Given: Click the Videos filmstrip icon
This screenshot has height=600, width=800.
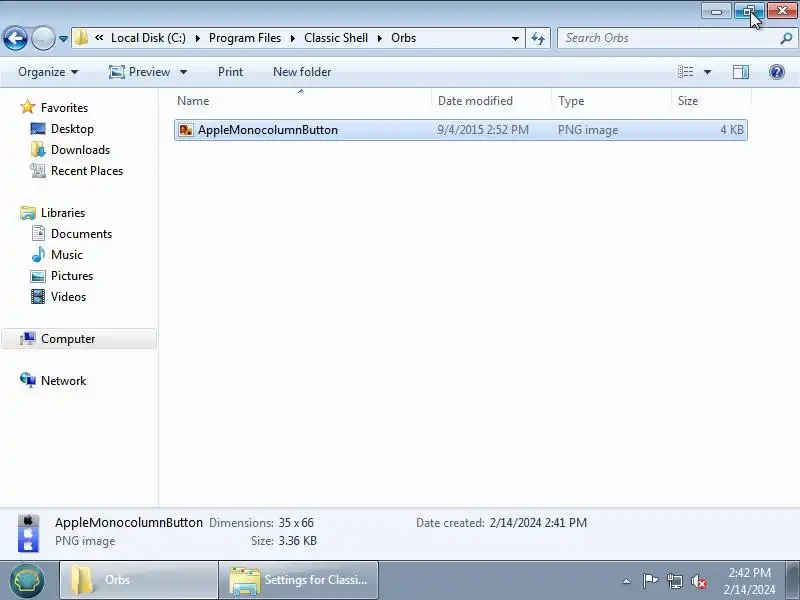Looking at the screenshot, I should point(38,296).
